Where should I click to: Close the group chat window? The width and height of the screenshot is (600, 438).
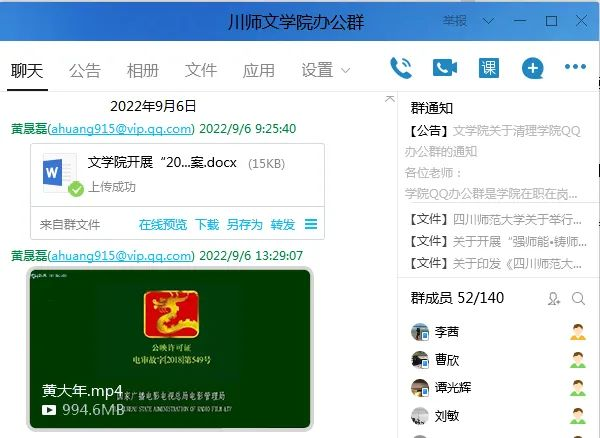tap(581, 21)
